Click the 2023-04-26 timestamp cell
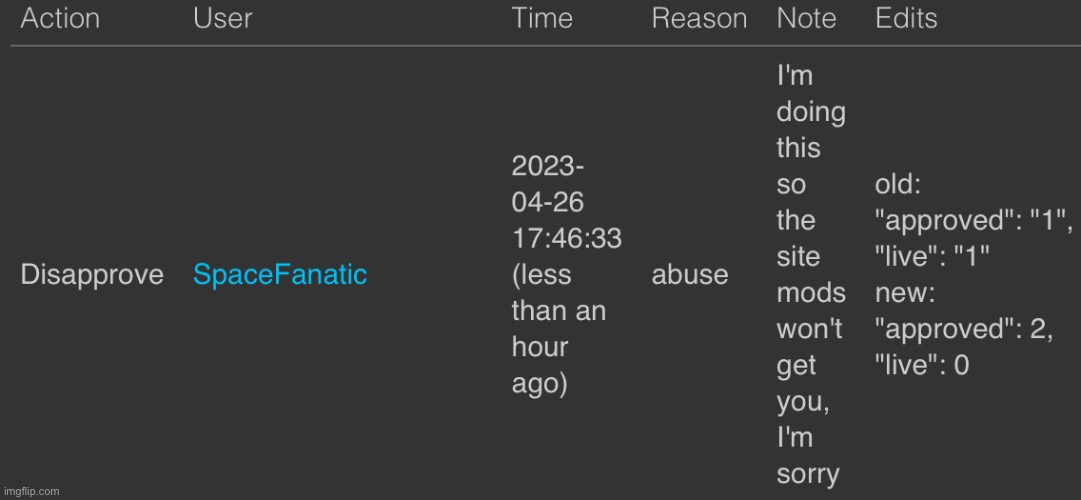The width and height of the screenshot is (1081, 500). (567, 274)
